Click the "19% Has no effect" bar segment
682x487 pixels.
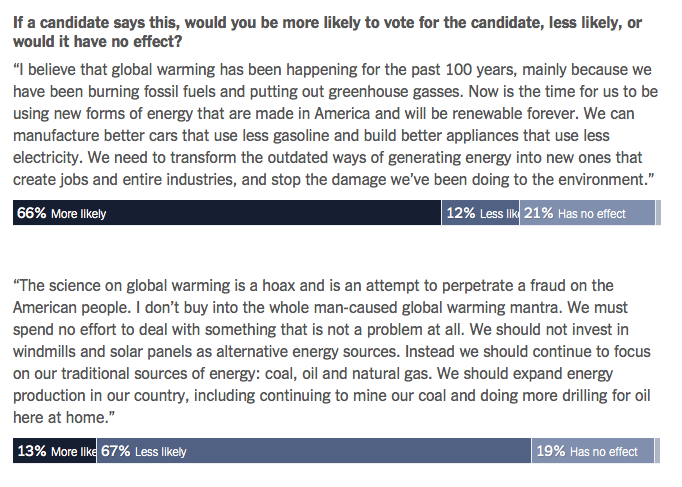click(x=592, y=451)
